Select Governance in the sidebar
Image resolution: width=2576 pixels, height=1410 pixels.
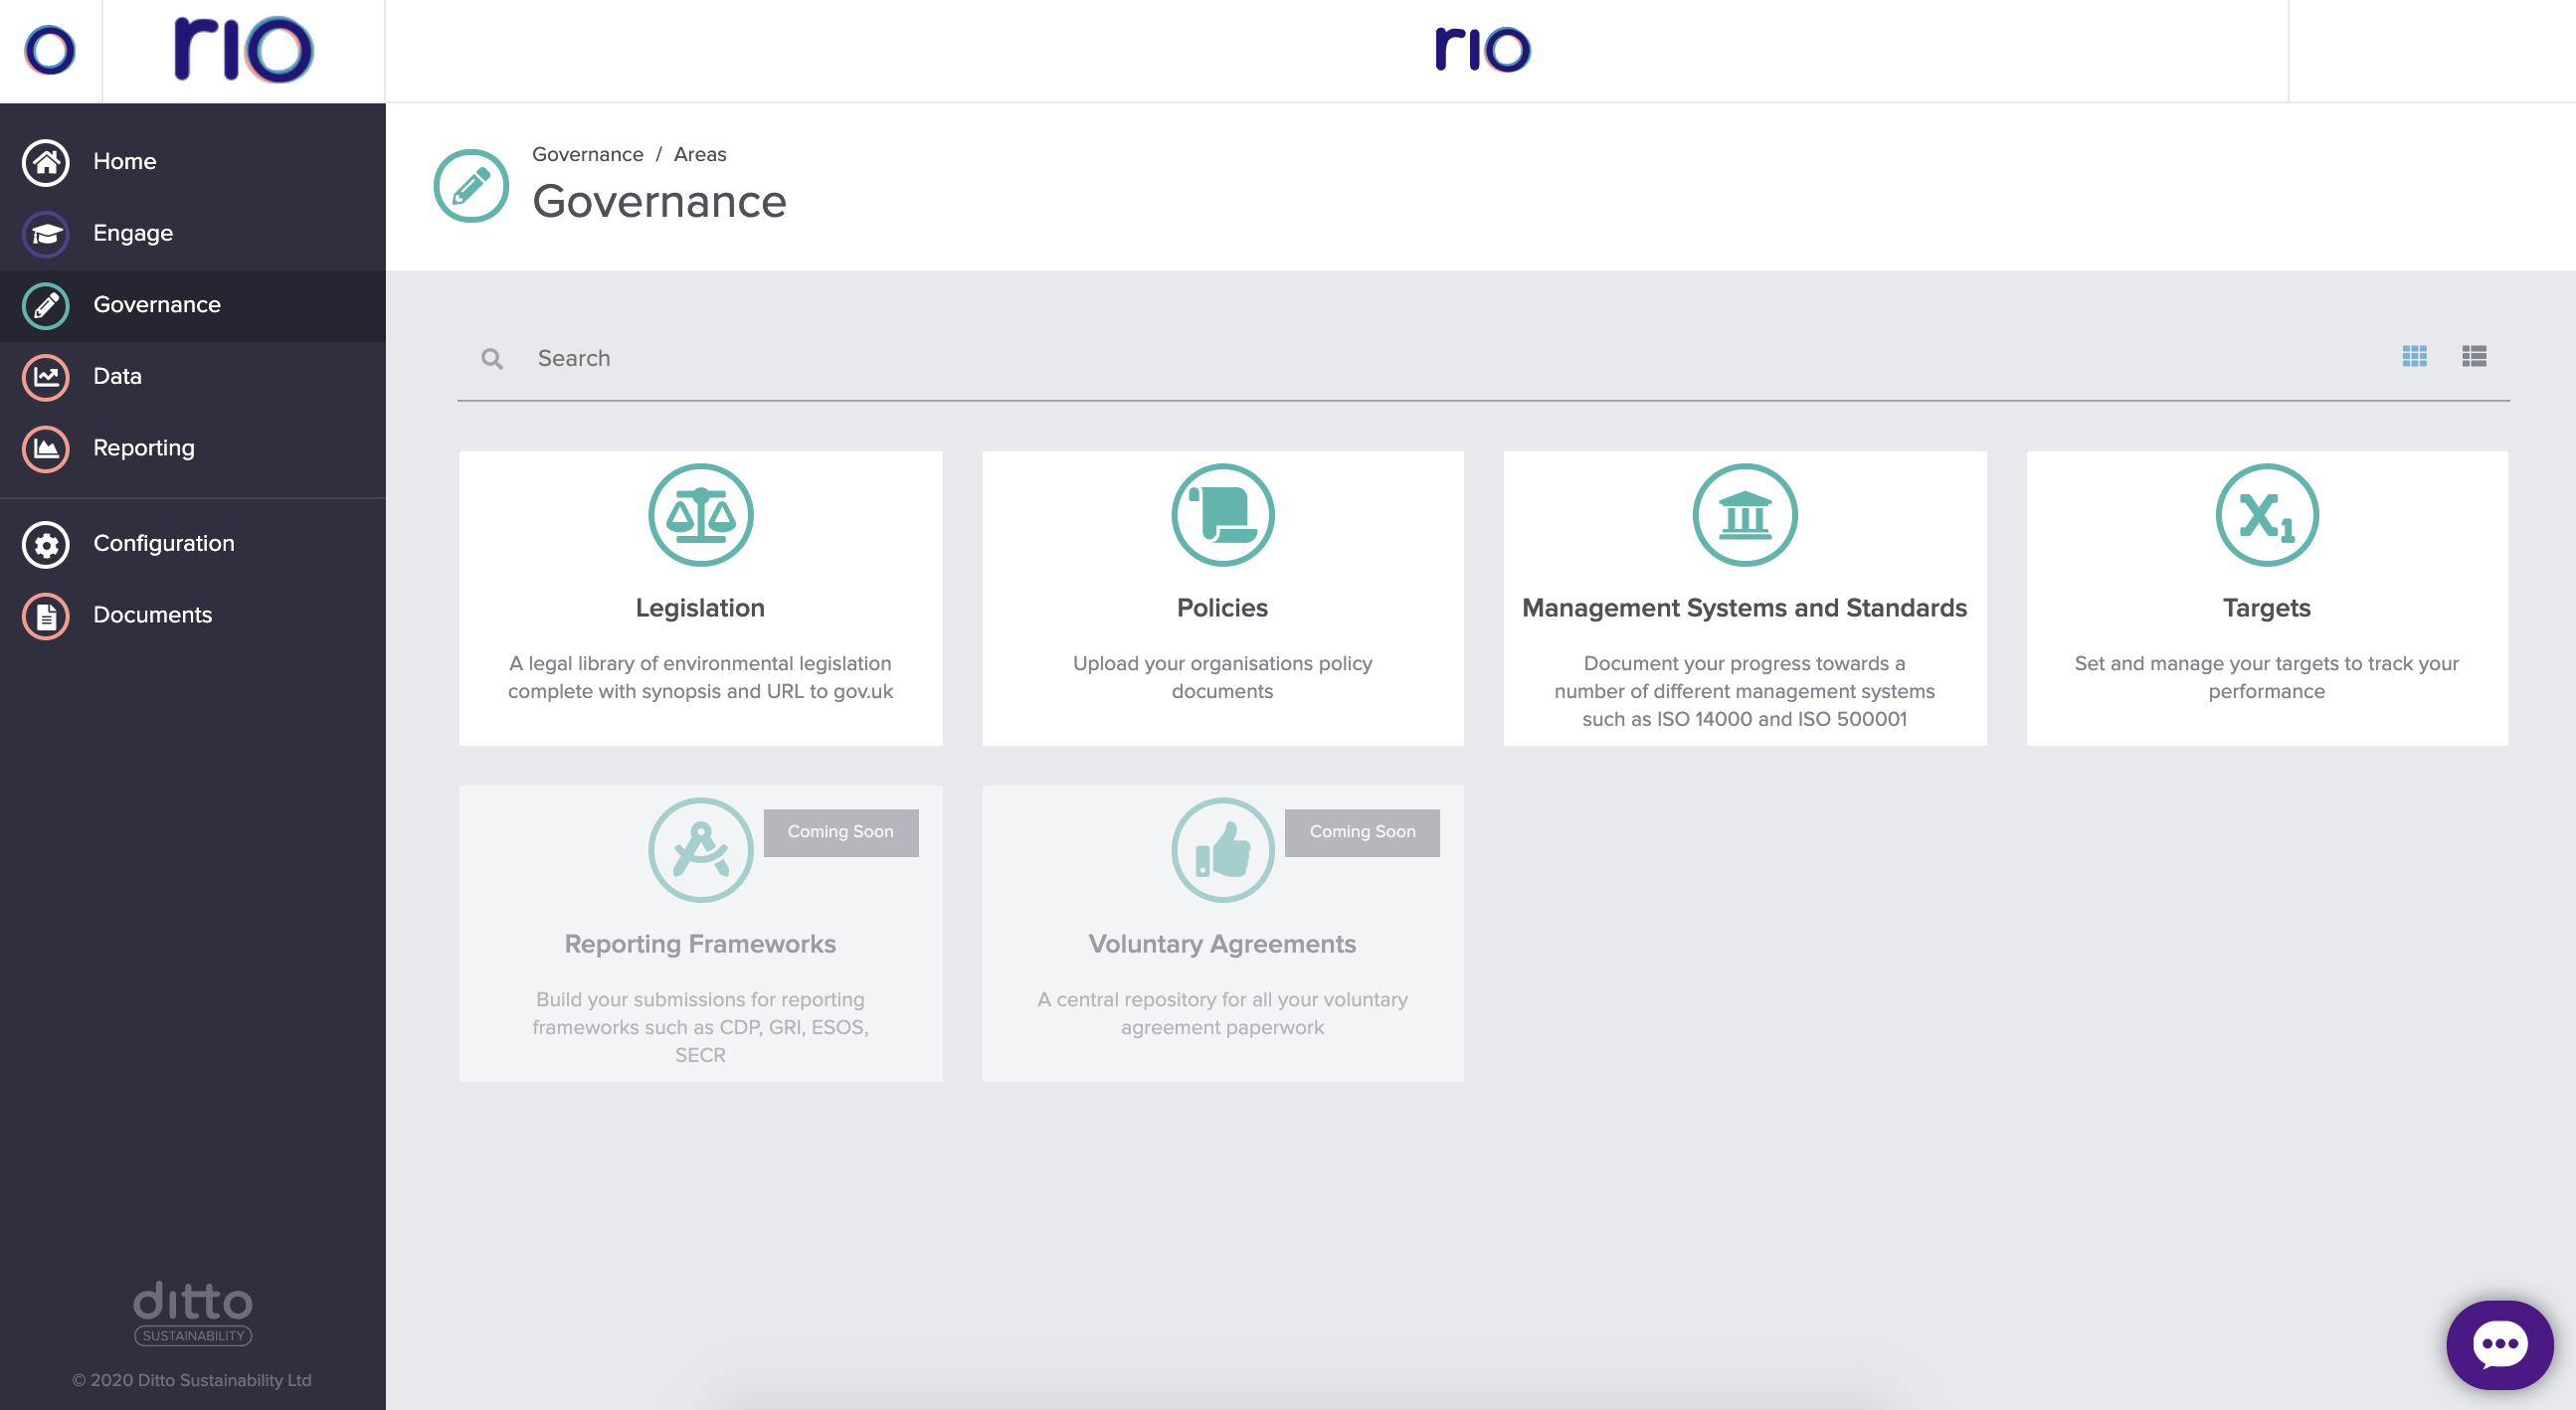point(193,305)
